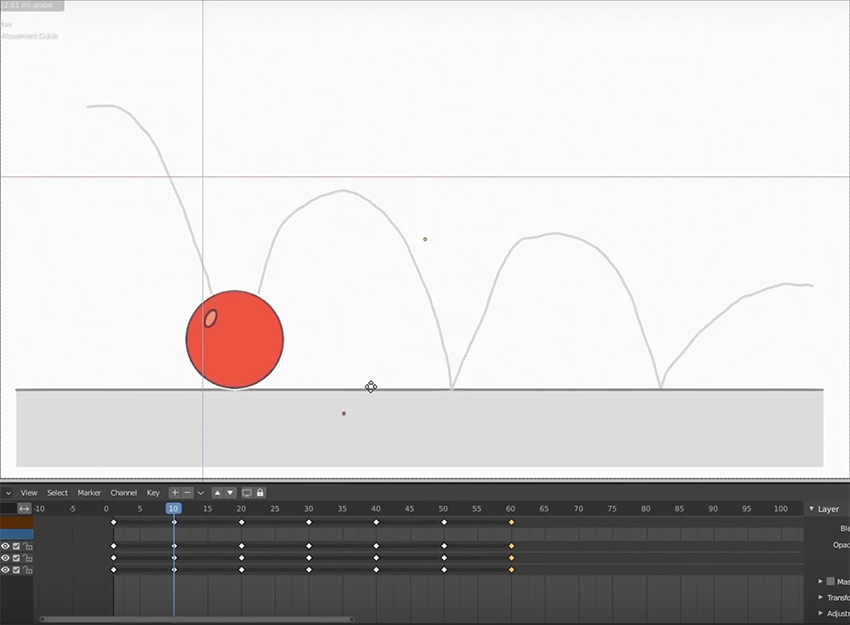The image size is (850, 625).
Task: Open the View menu
Action: tap(29, 493)
